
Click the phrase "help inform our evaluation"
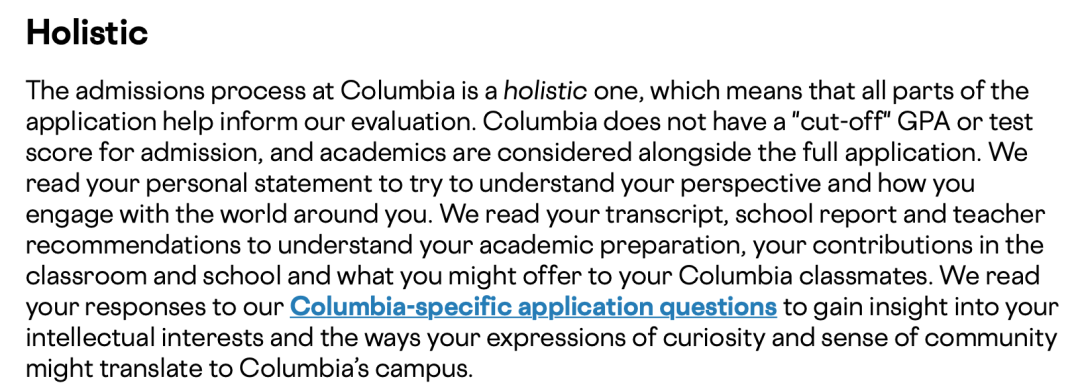320,122
